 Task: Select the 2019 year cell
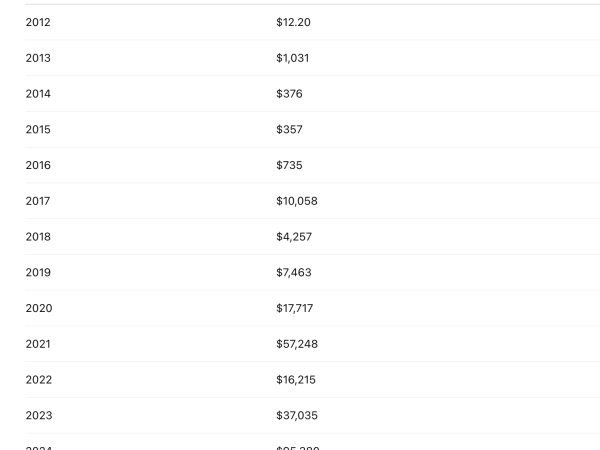click(x=38, y=272)
